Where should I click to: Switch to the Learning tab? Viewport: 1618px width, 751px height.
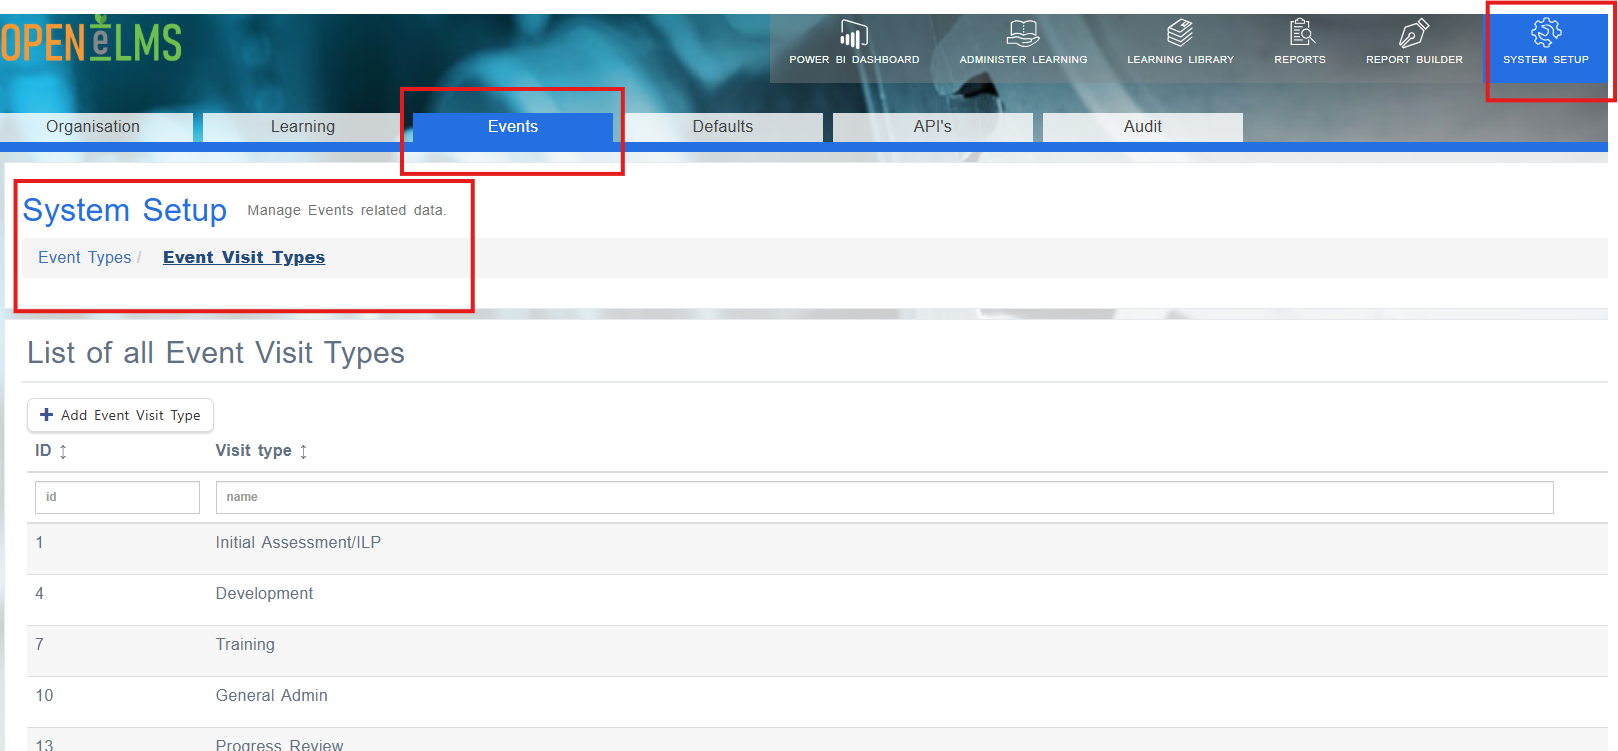(303, 127)
